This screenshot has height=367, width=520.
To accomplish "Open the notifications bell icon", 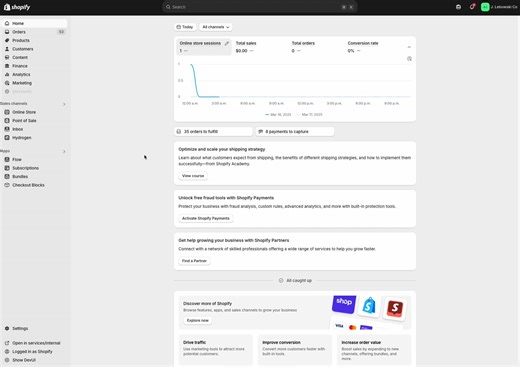I will click(x=472, y=7).
